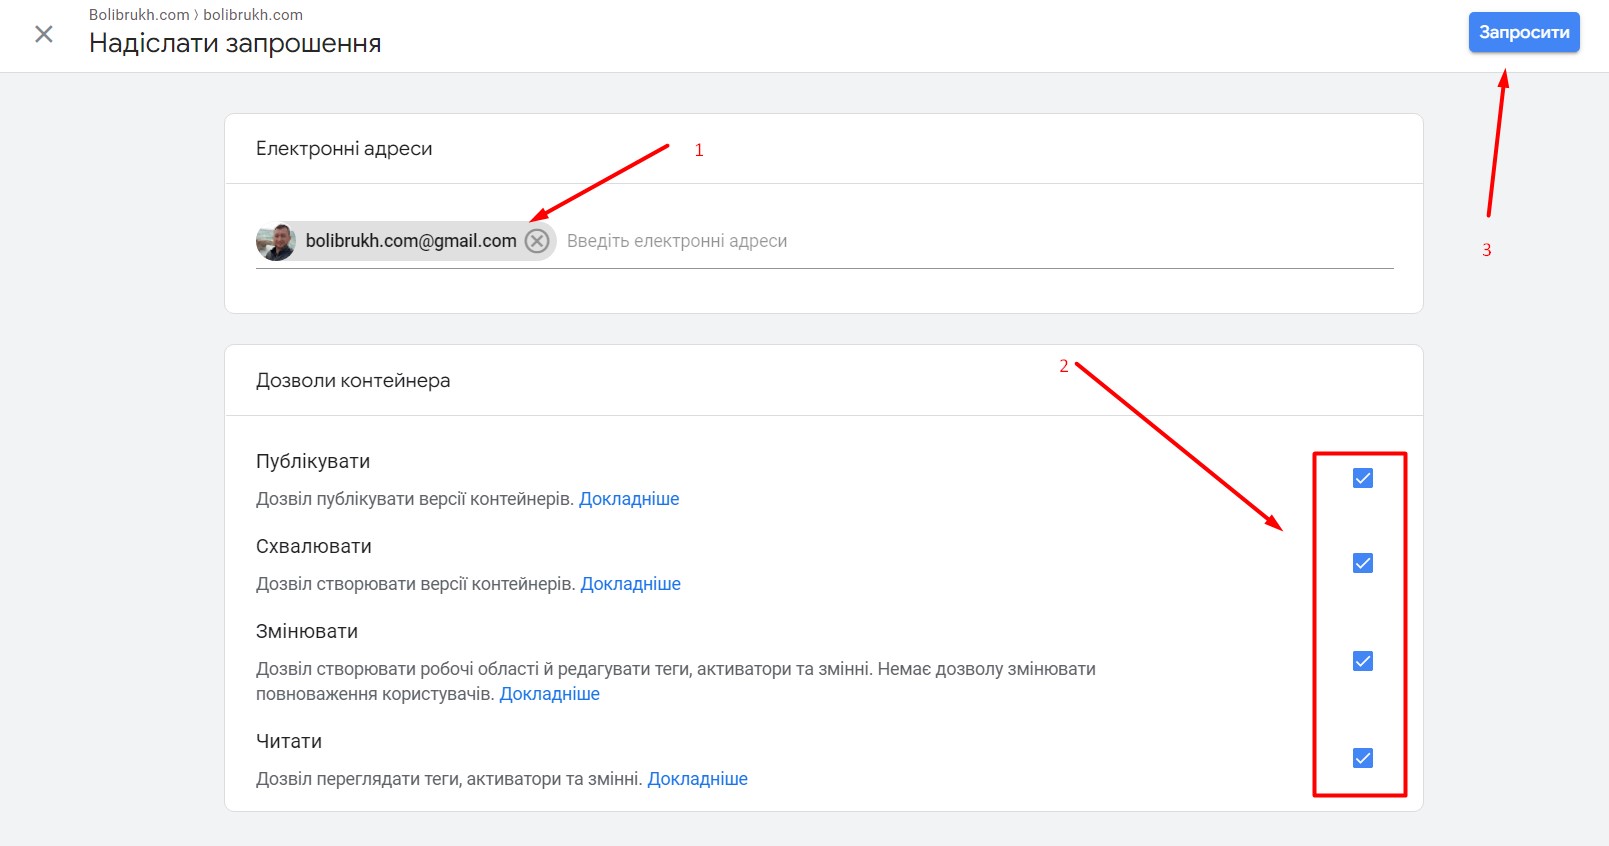Toggle the Читати permission checkbox
Screen dimensions: 1609x846
pyautogui.click(x=1363, y=758)
